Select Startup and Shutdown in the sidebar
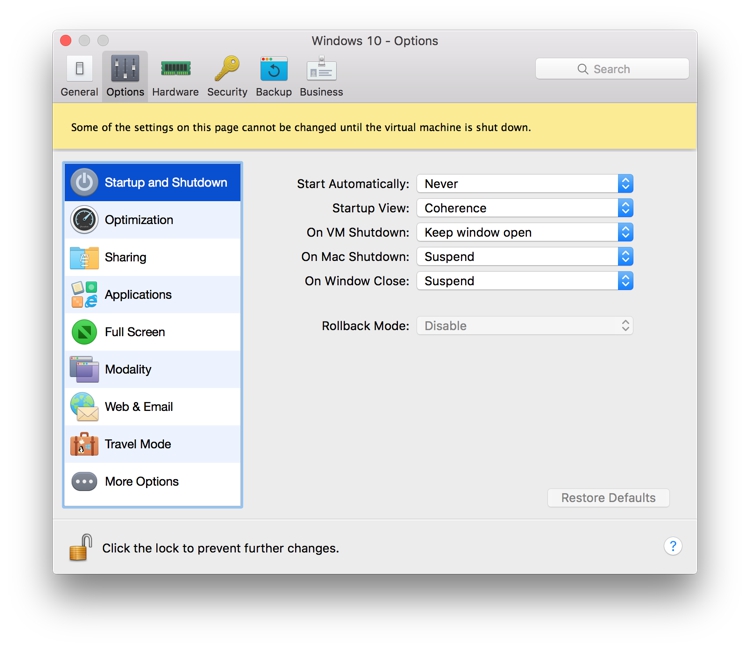The height and width of the screenshot is (649, 750). click(153, 182)
